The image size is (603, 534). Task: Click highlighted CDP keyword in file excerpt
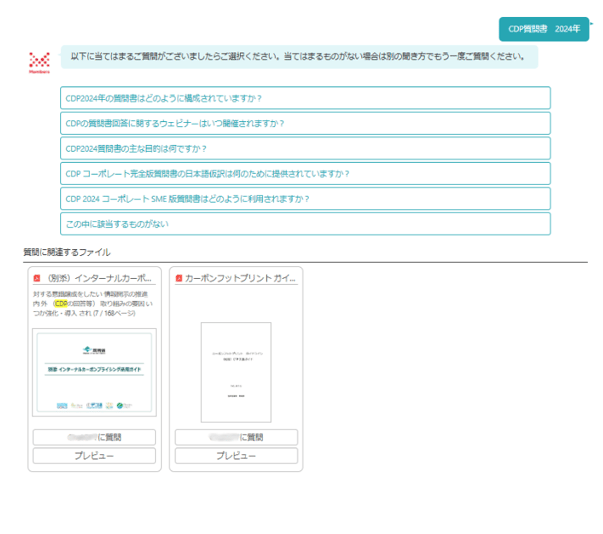point(61,304)
